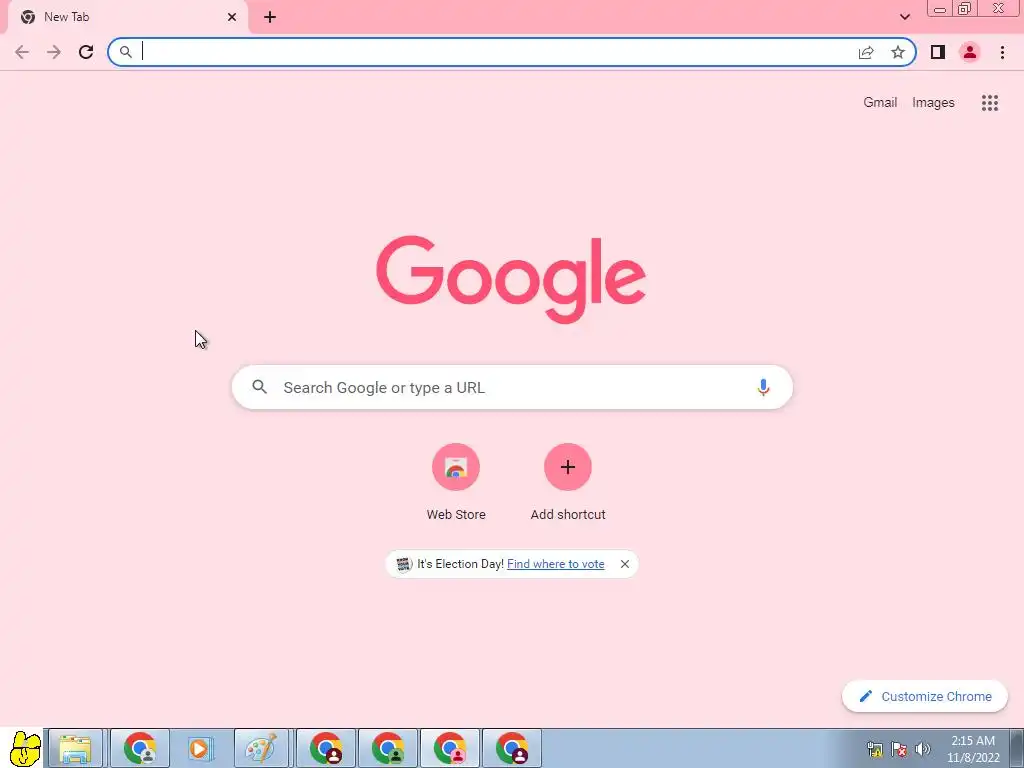Launch Windows Media Player from the taskbar

pos(200,748)
